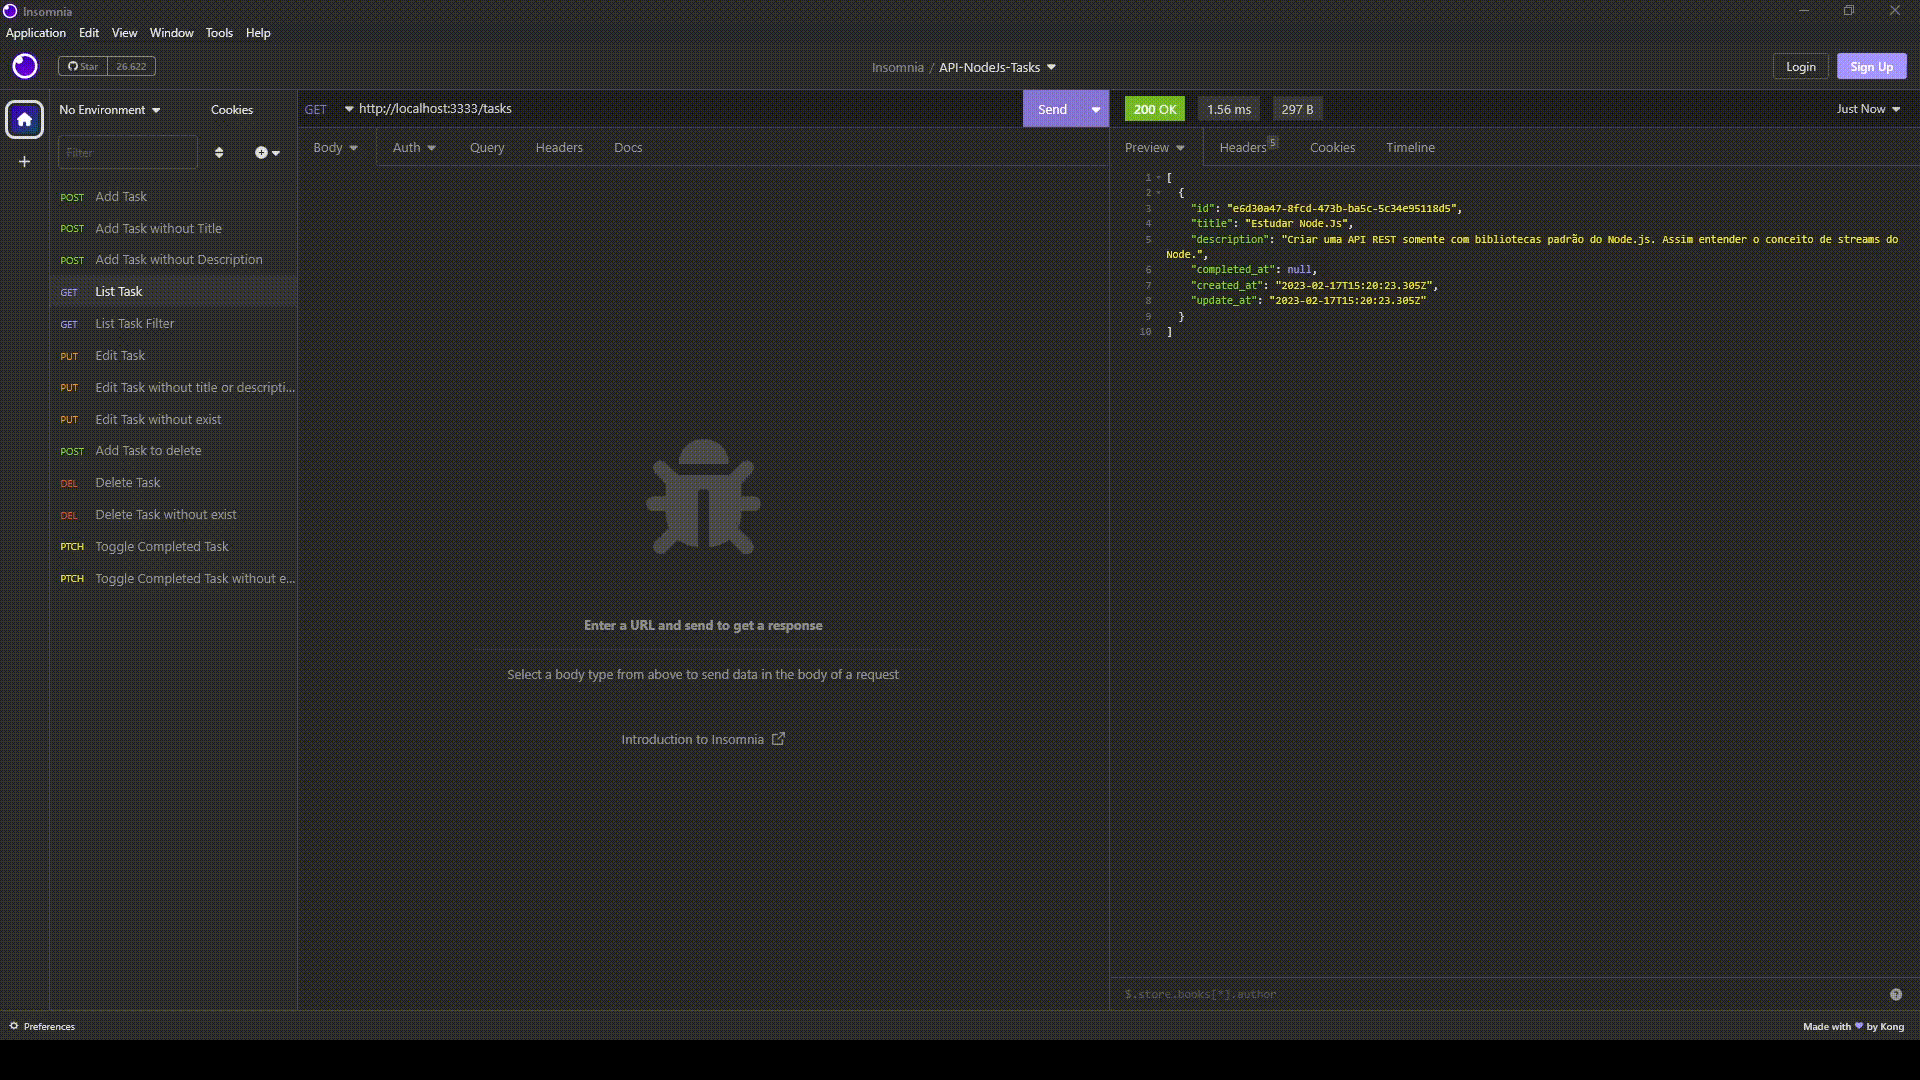Click the Insomnia logo icon
The height and width of the screenshot is (1080, 1920).
(x=25, y=66)
